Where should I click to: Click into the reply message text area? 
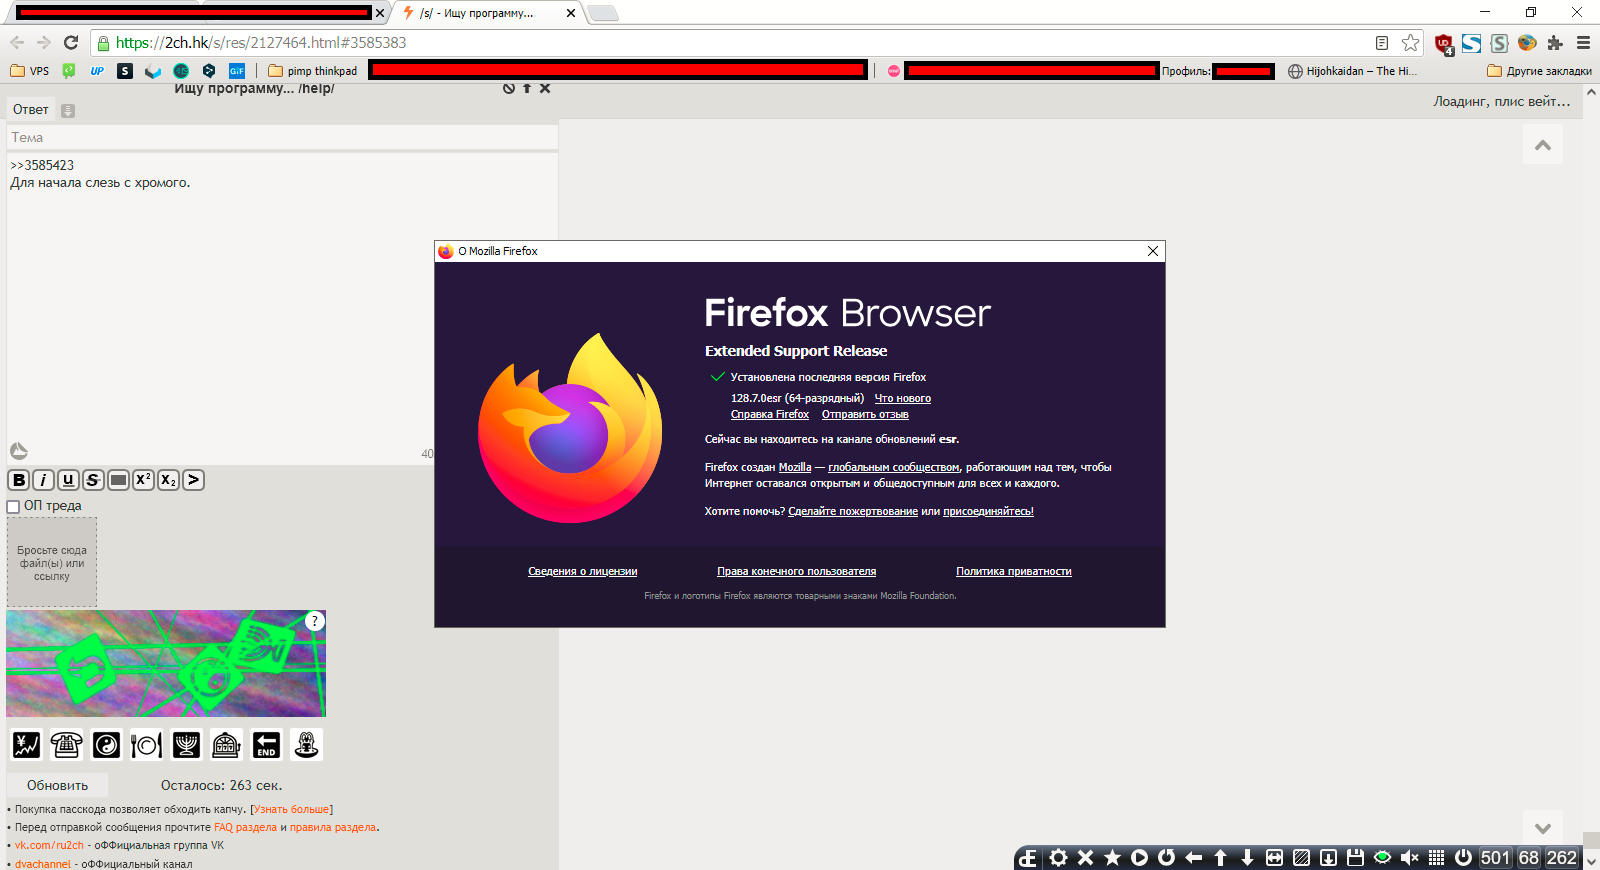(x=282, y=308)
